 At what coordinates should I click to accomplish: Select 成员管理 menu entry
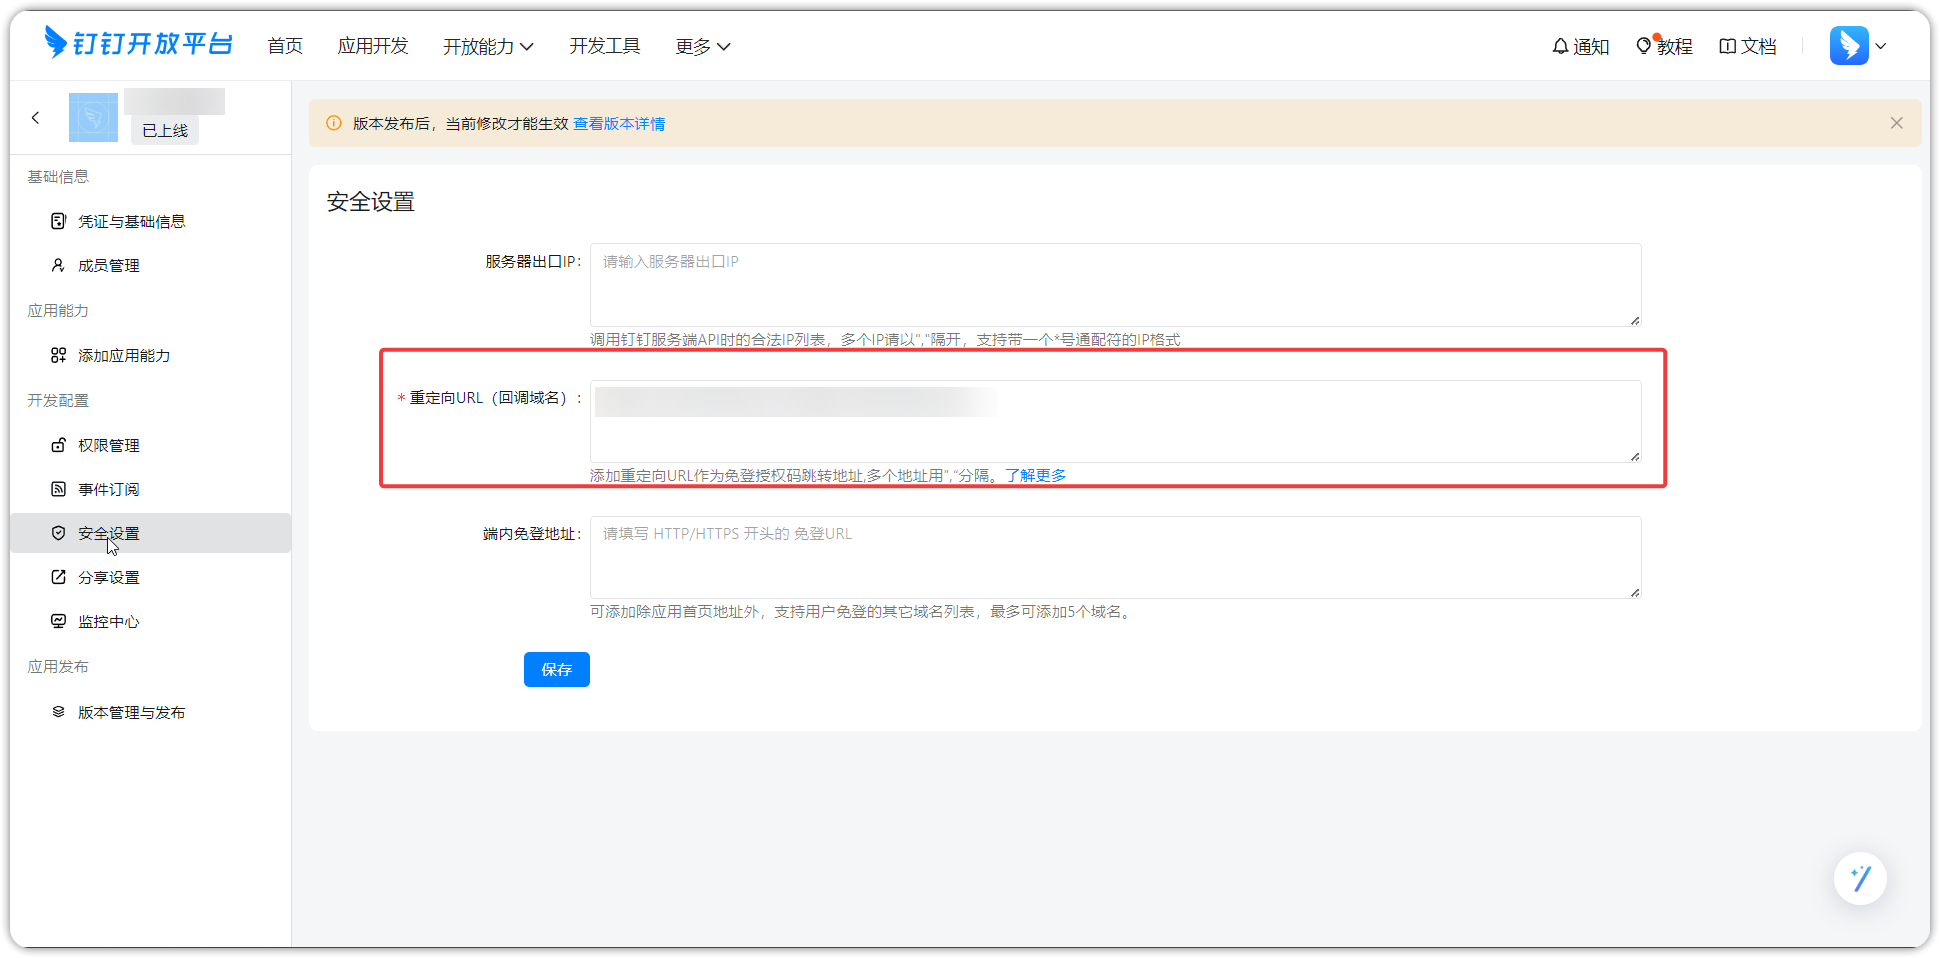click(x=150, y=265)
